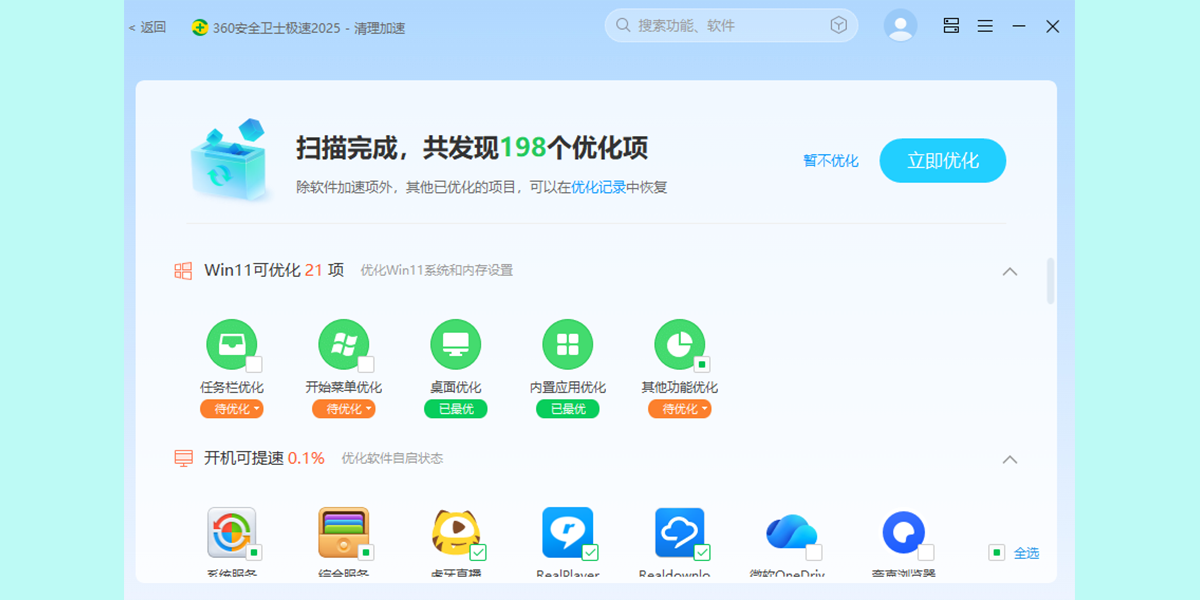Open the 优化记录 link

click(598, 187)
